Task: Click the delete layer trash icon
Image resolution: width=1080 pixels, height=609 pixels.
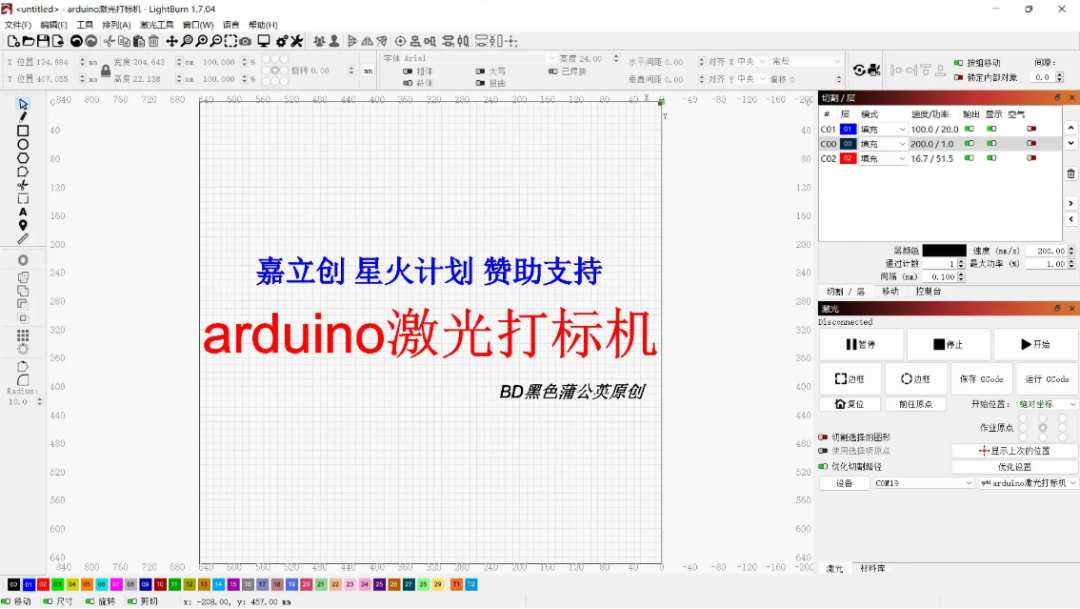Action: (1070, 173)
